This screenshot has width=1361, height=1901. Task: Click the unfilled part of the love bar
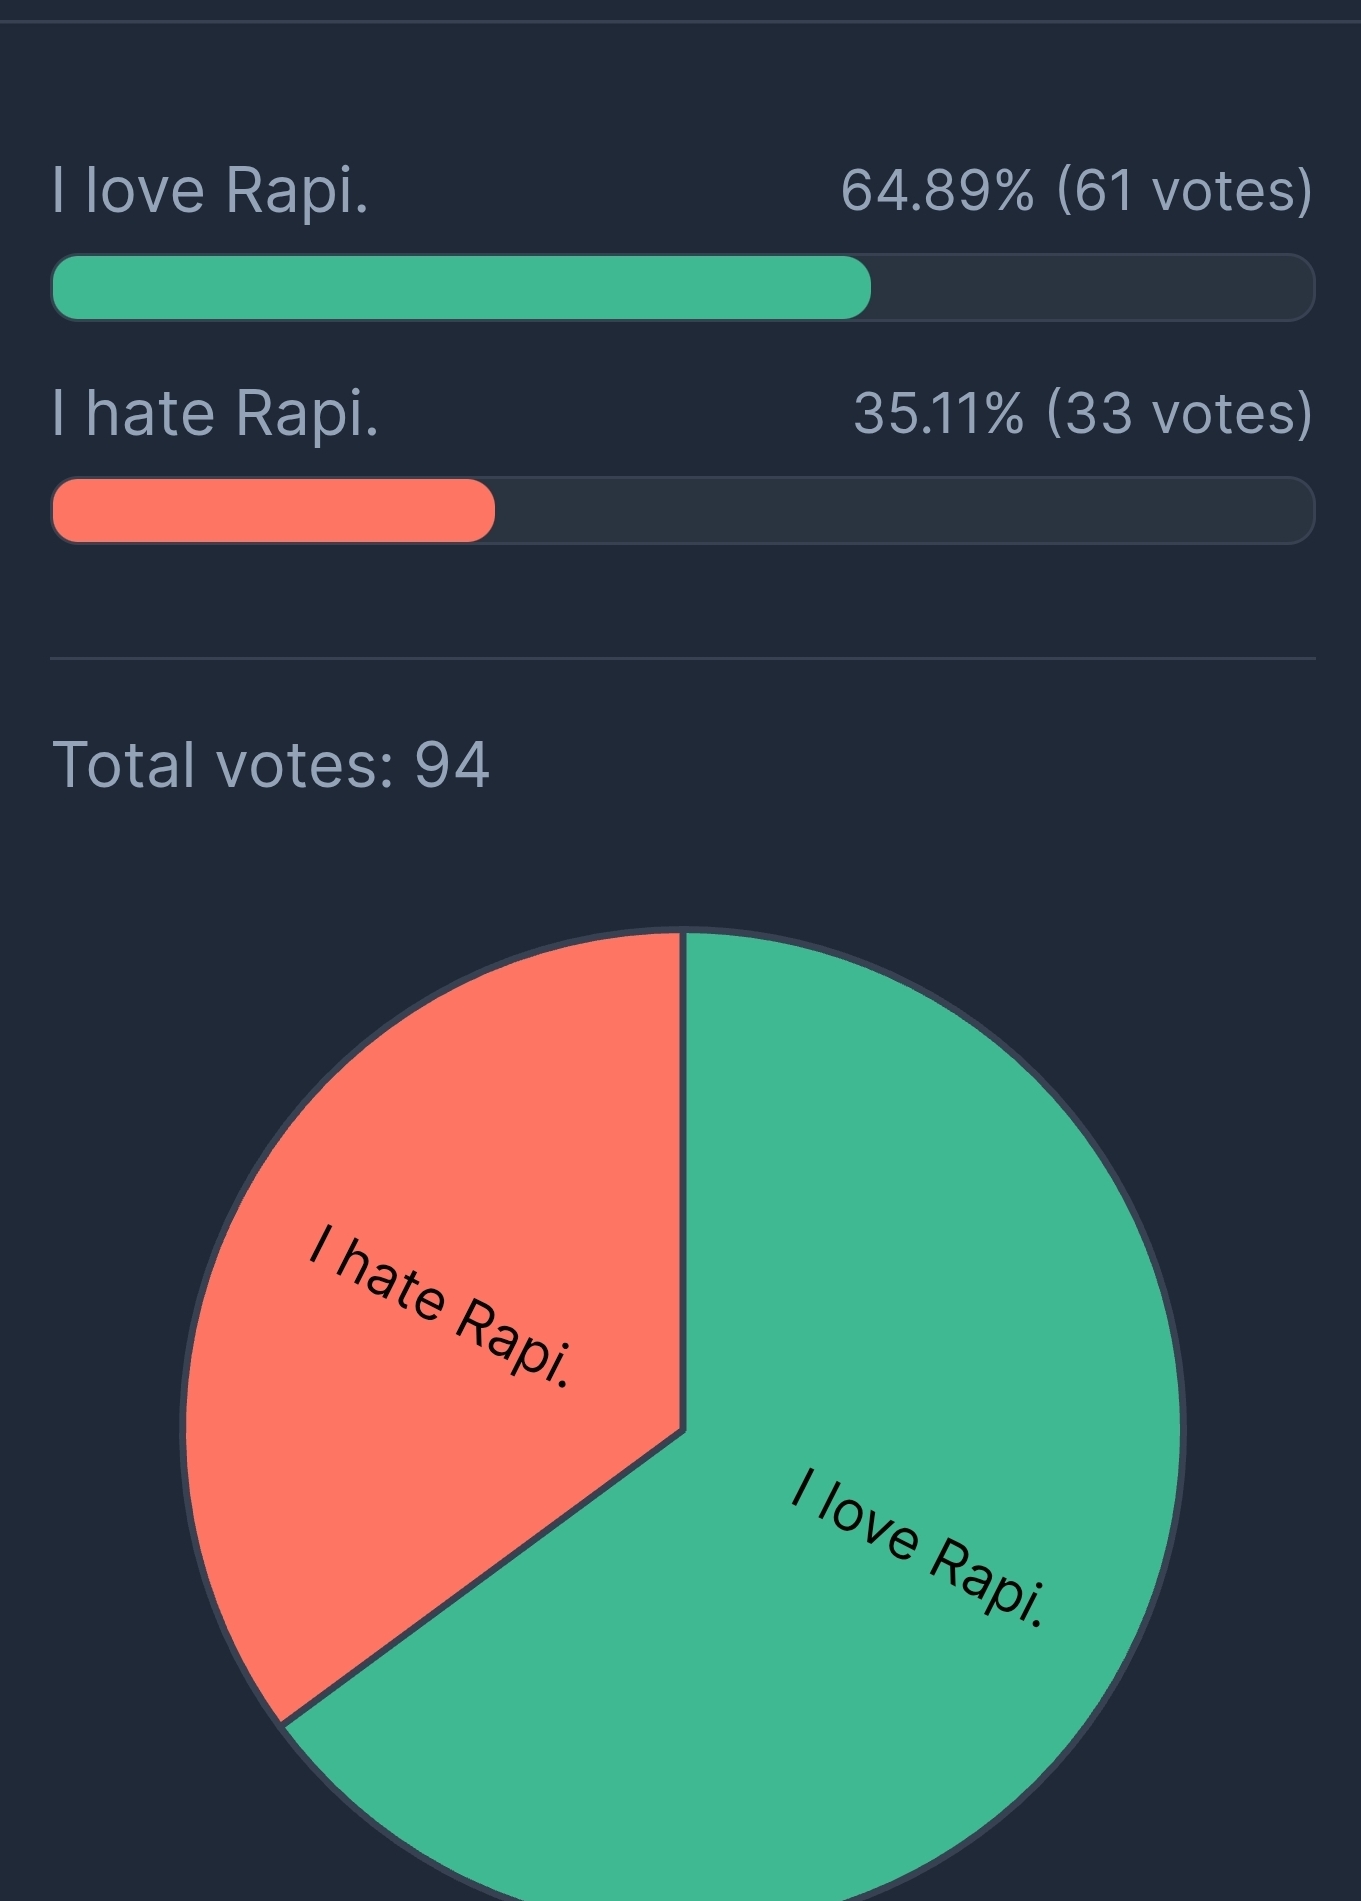click(x=1092, y=288)
